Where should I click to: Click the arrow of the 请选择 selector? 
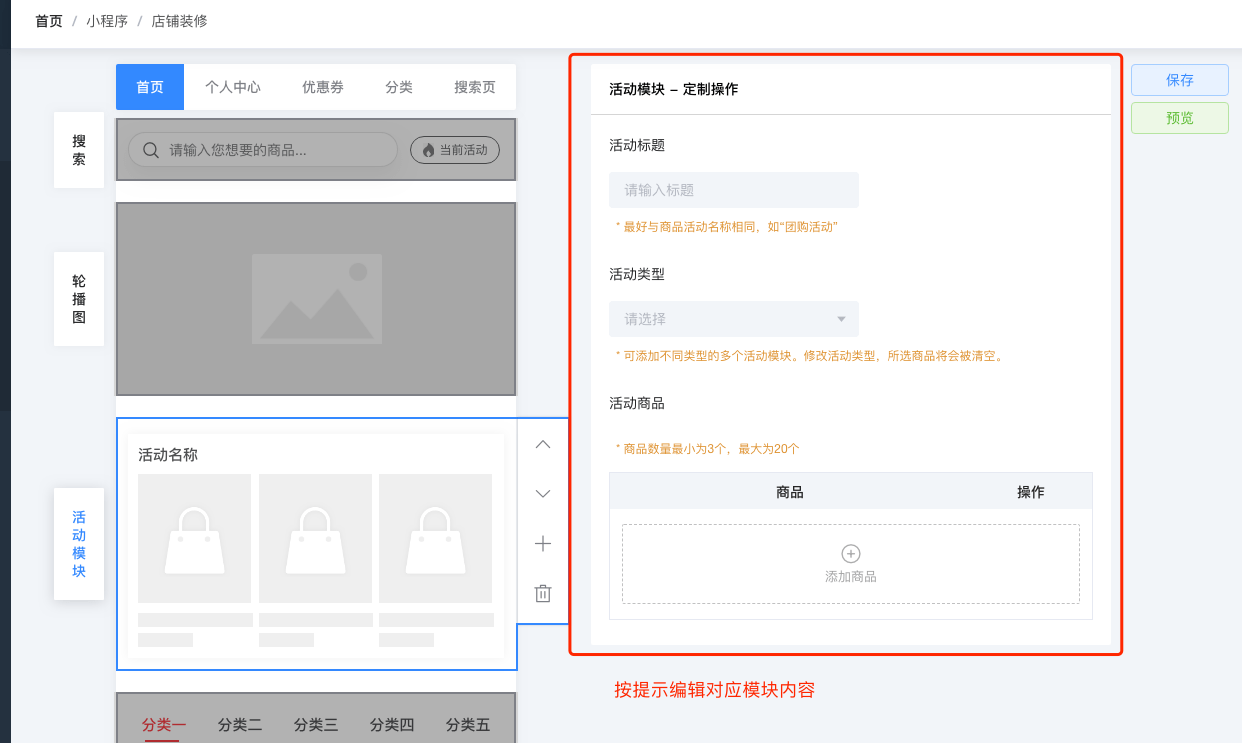click(841, 319)
